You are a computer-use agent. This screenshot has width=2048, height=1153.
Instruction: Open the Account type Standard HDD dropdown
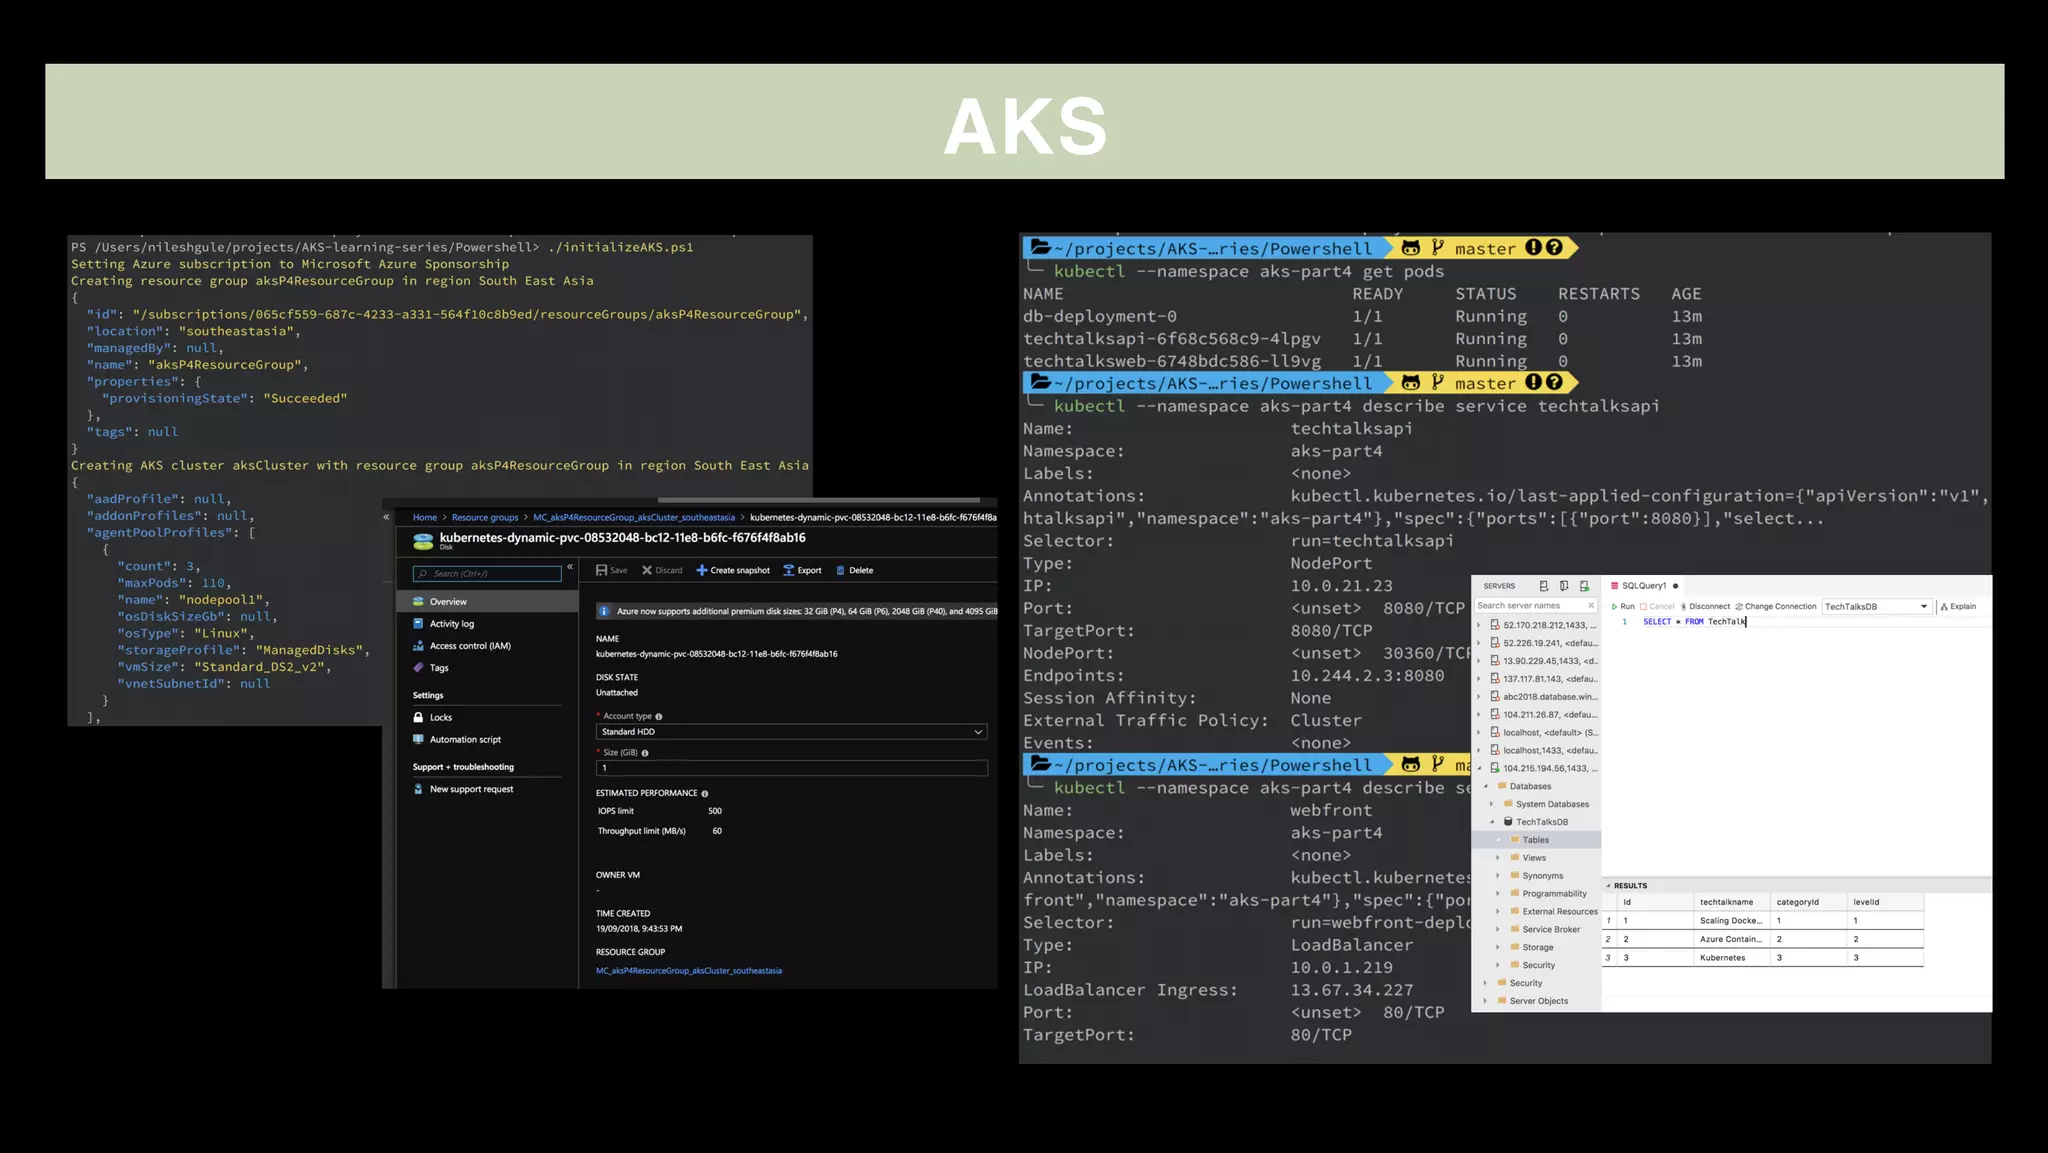point(792,731)
